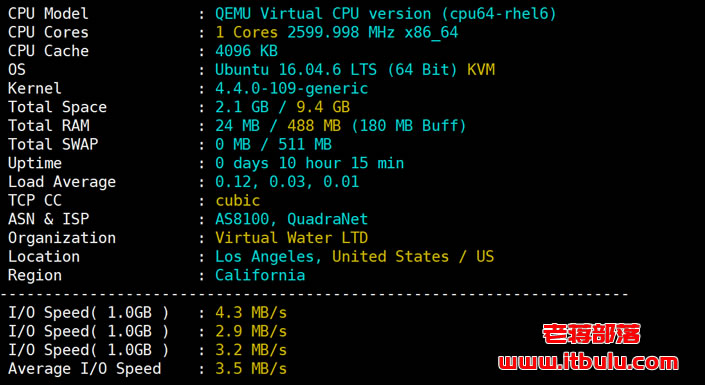Click the '511 MB' swap value
The height and width of the screenshot is (385, 705).
305,145
